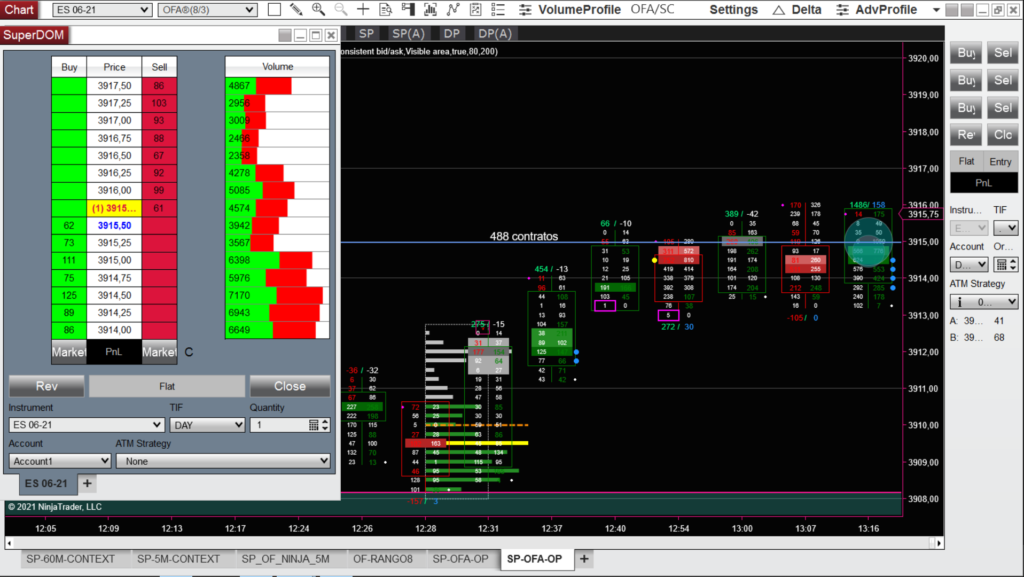Select the SP(A) chart tab
The image size is (1024, 577).
[x=408, y=33]
